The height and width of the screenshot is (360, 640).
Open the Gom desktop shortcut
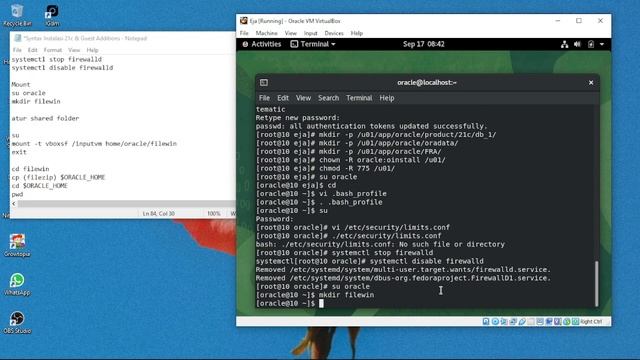52,15
